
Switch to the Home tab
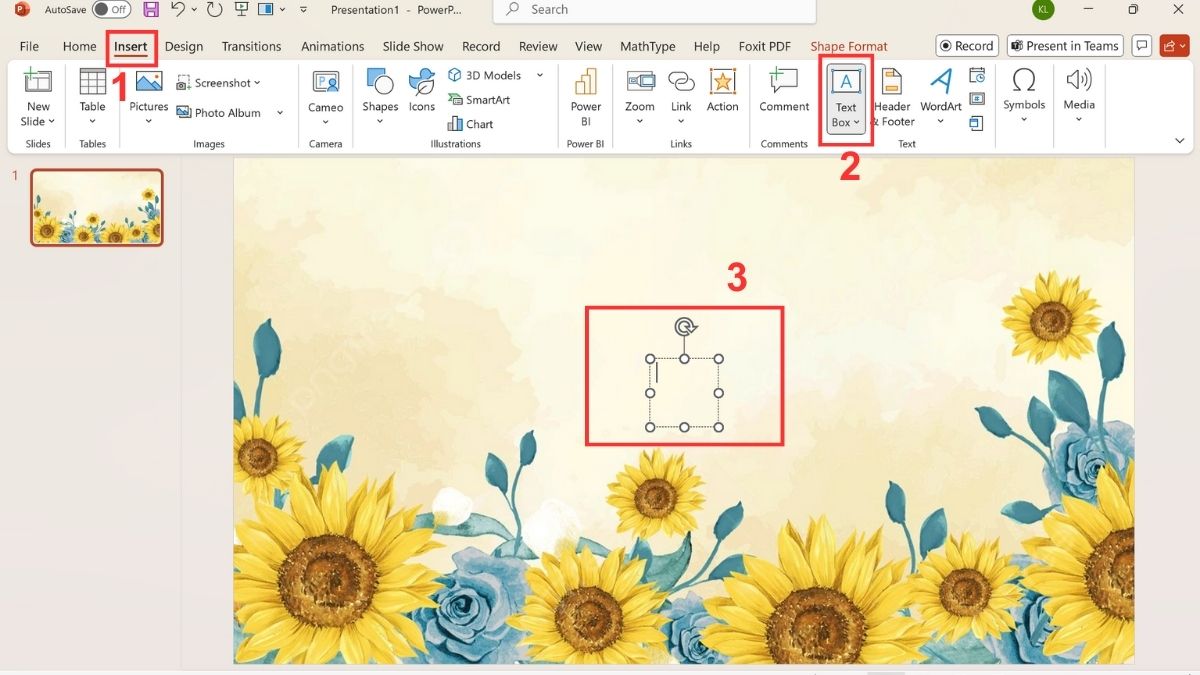[x=79, y=46]
